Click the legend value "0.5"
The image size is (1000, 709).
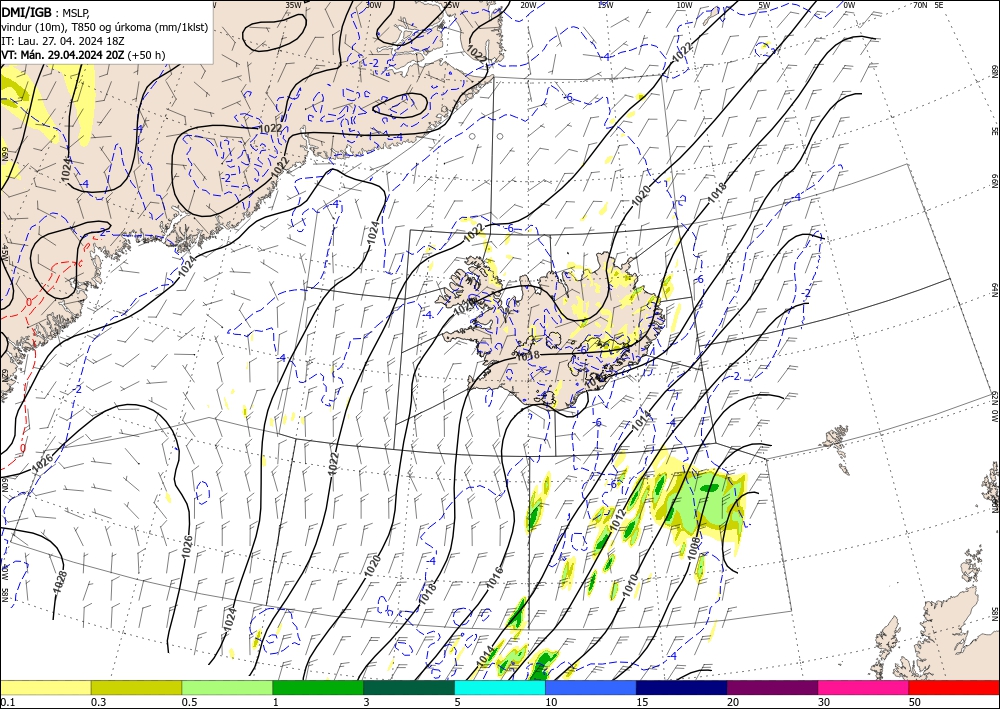pyautogui.click(x=189, y=702)
